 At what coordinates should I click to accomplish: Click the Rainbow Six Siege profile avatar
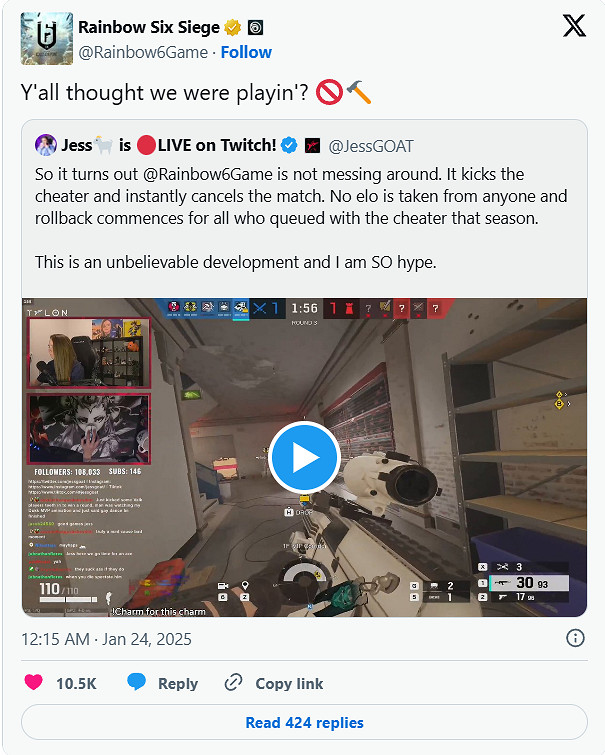coord(47,39)
